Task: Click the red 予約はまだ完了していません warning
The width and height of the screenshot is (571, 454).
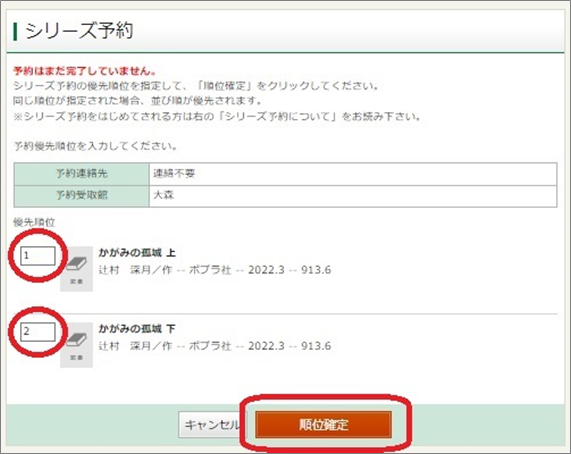Action: point(84,70)
